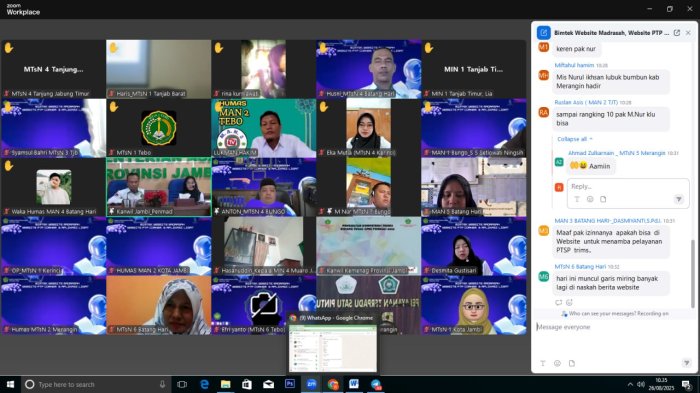Select MTsN 1 Kota Jambi avatar tile
The image size is (700, 393).
474,305
